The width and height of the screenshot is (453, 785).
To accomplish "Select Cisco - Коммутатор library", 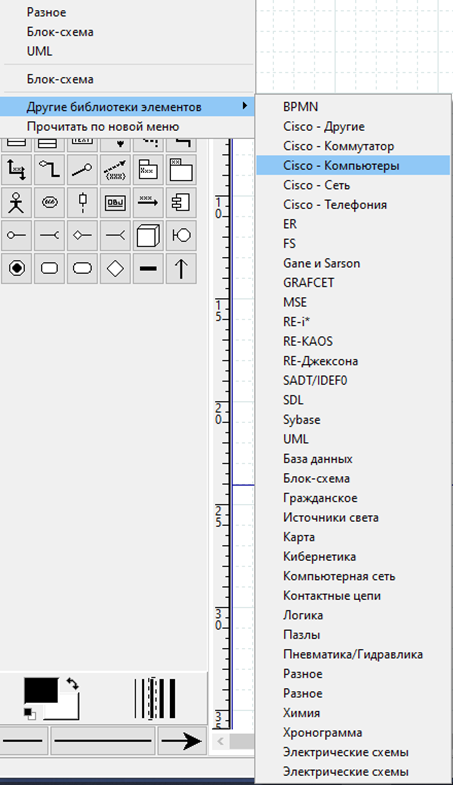I will pos(353,146).
